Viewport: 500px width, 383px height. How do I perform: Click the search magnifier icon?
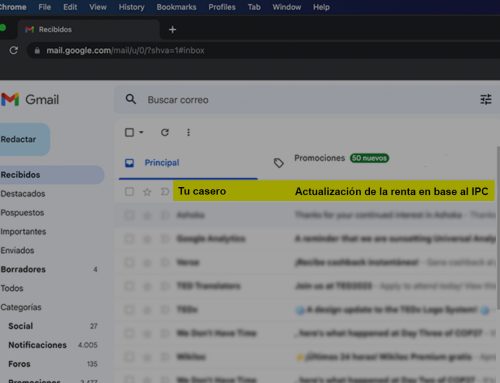131,99
